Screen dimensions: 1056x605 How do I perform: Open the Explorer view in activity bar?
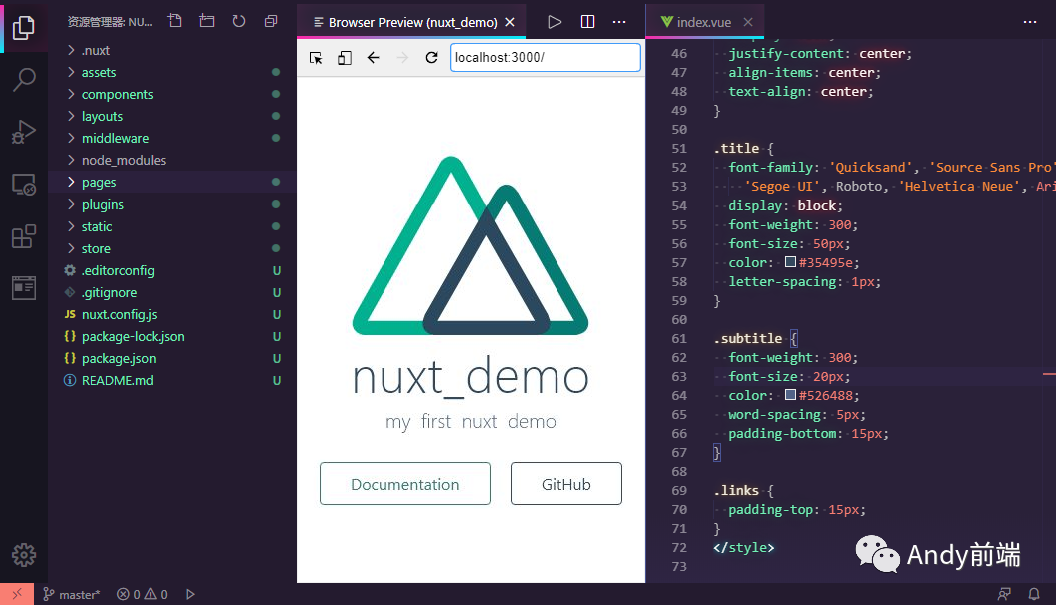(x=24, y=27)
